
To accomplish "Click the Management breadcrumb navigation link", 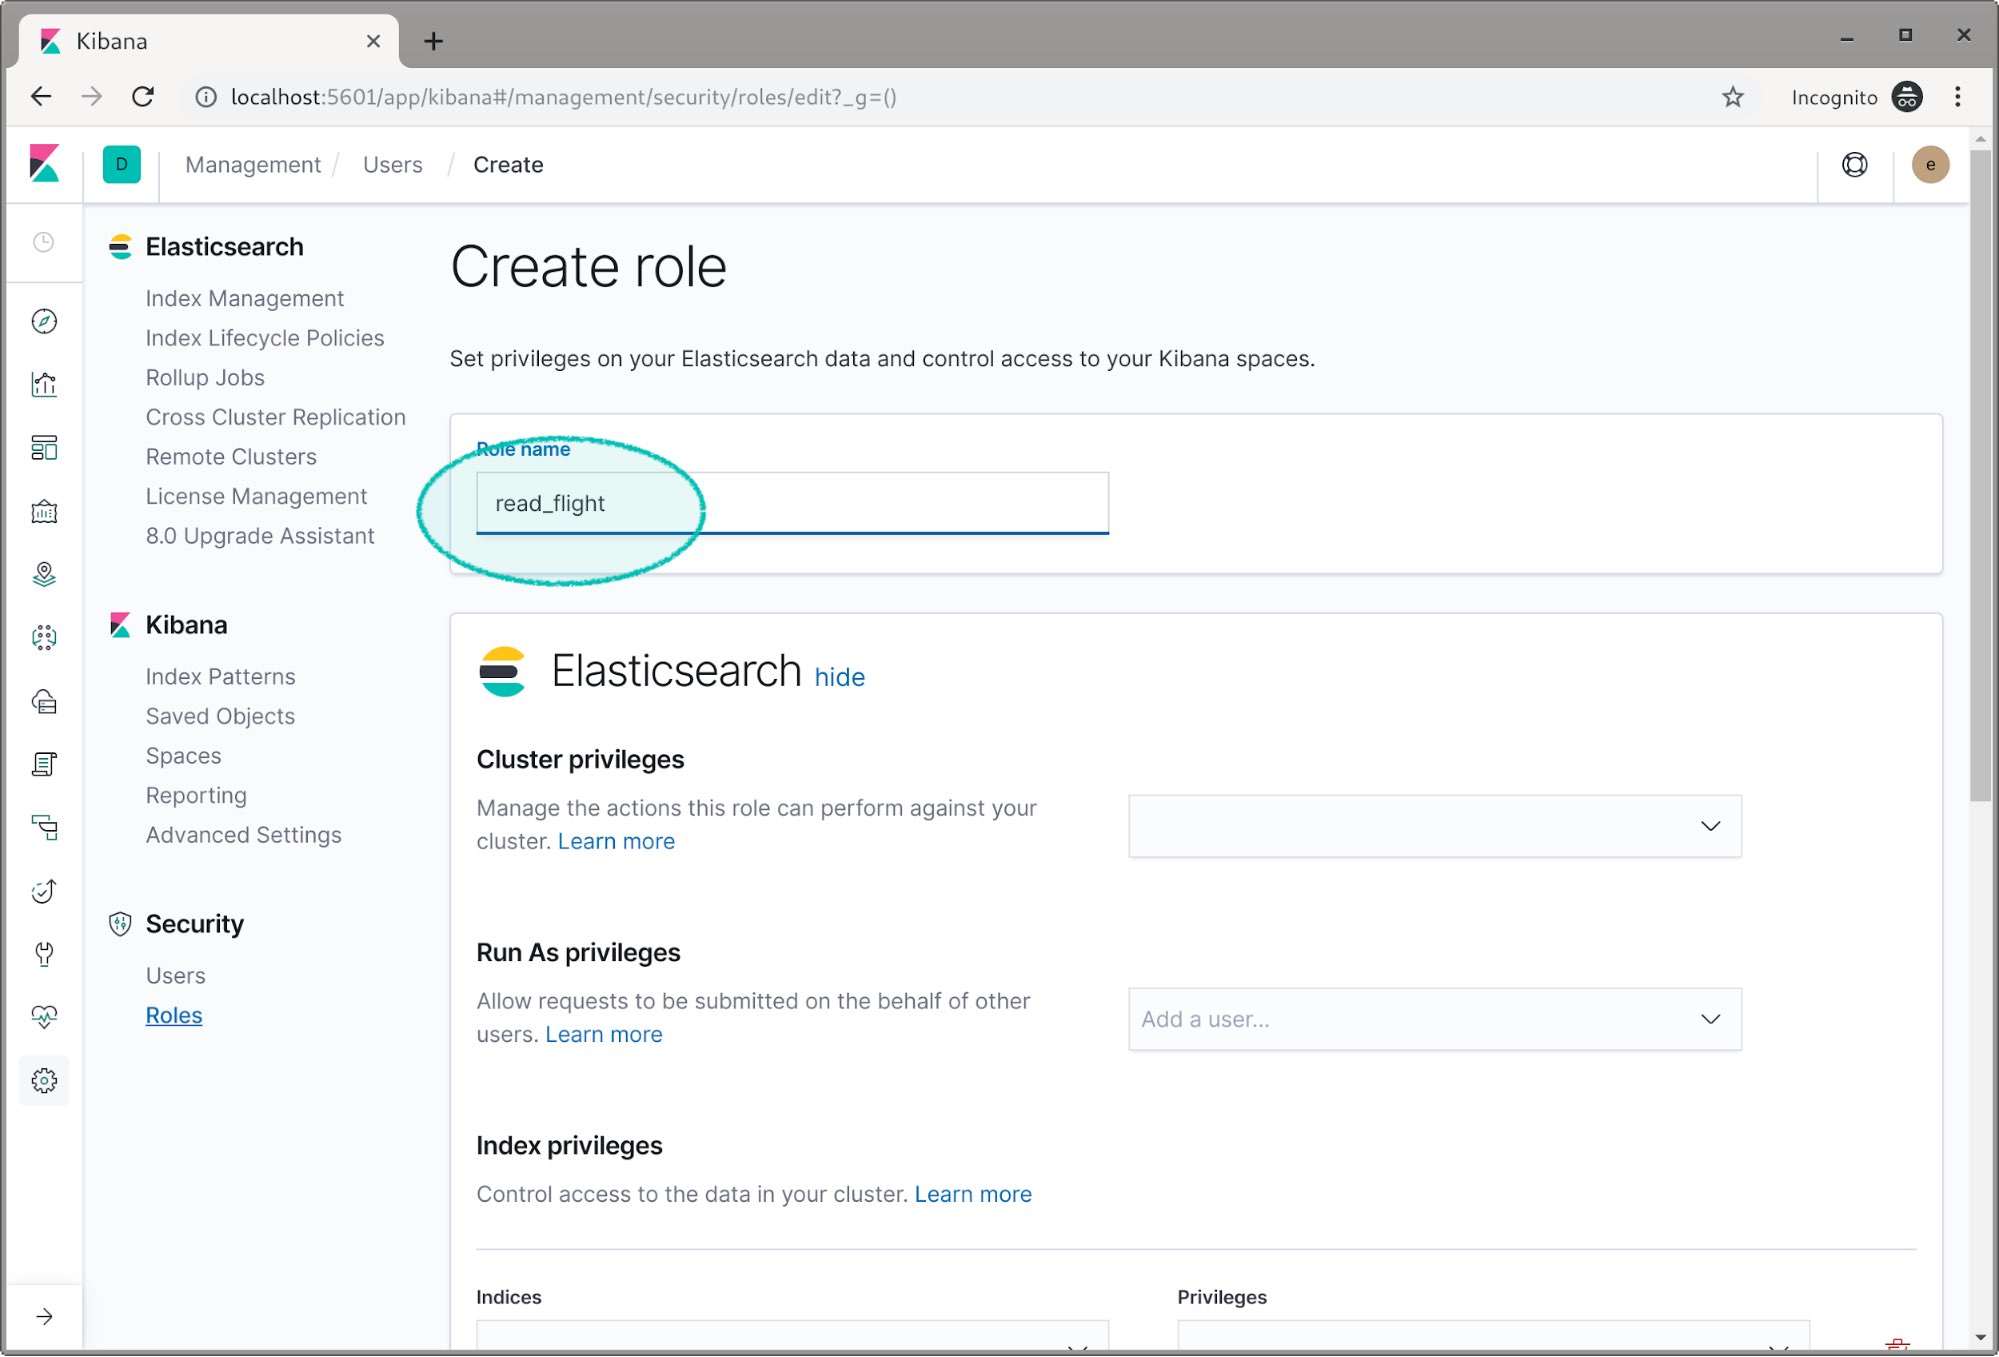I will (253, 164).
